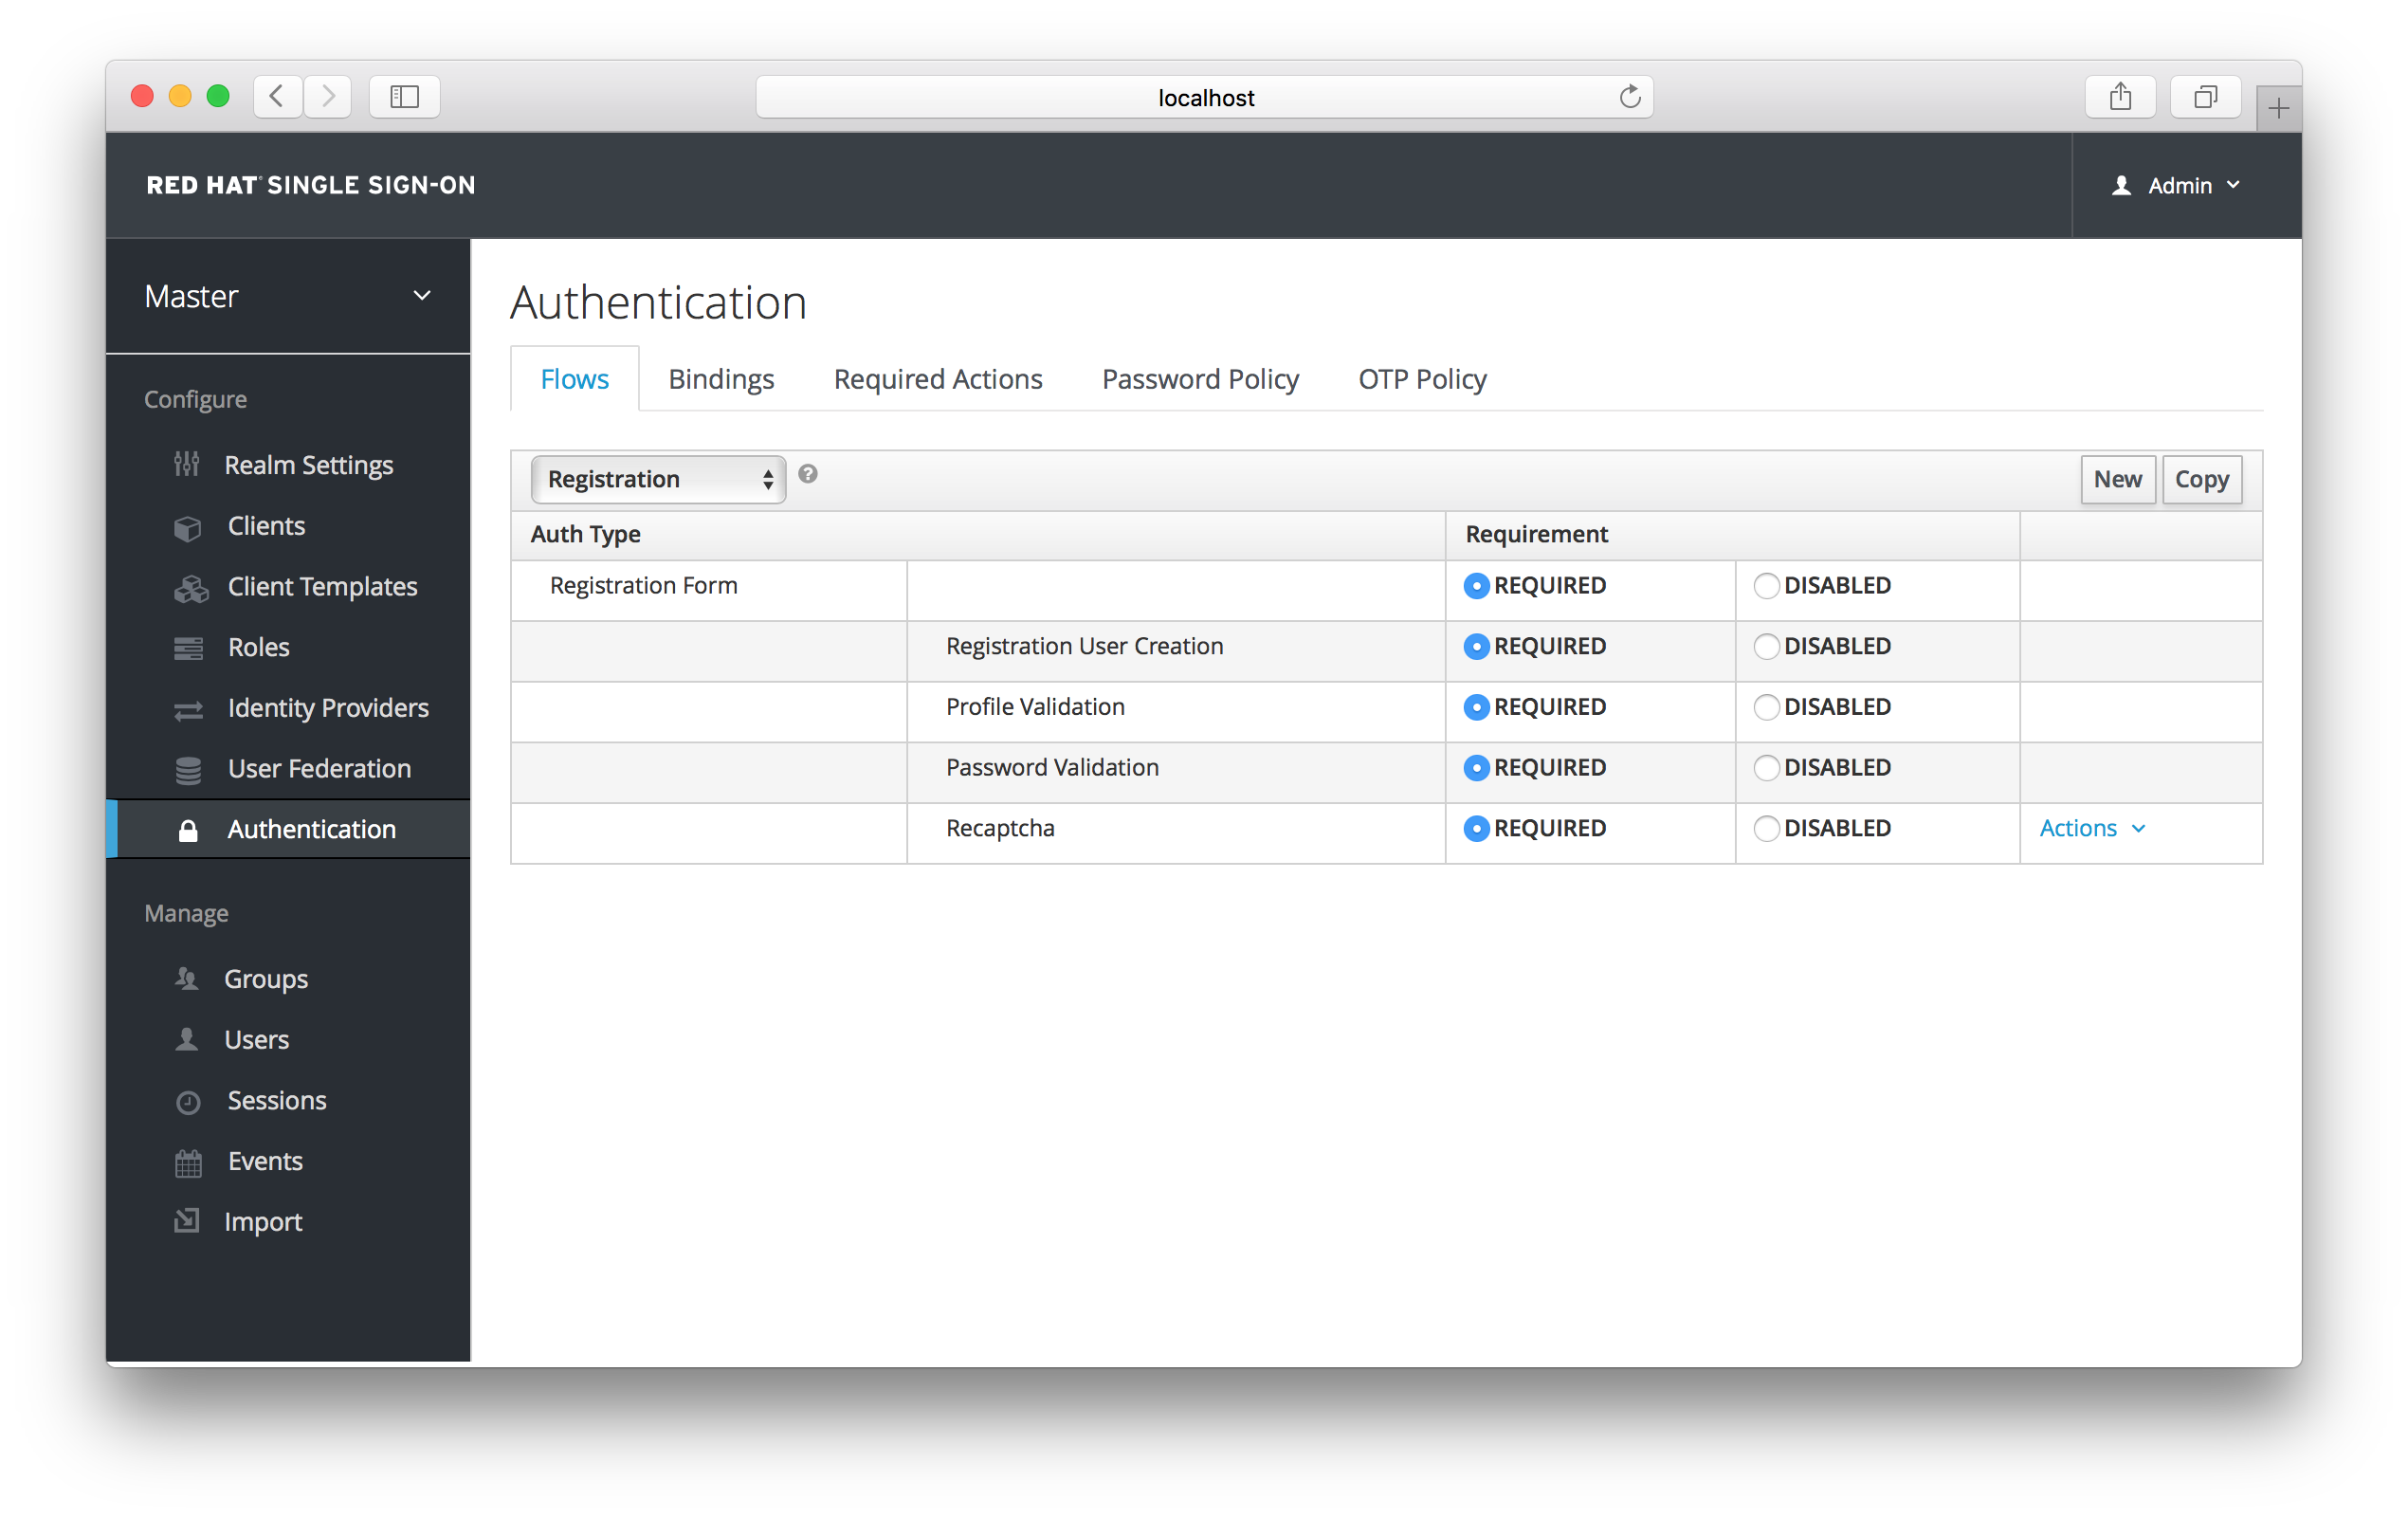Click the Users menu item
Screen dimensions: 2408x1519
click(x=257, y=1037)
